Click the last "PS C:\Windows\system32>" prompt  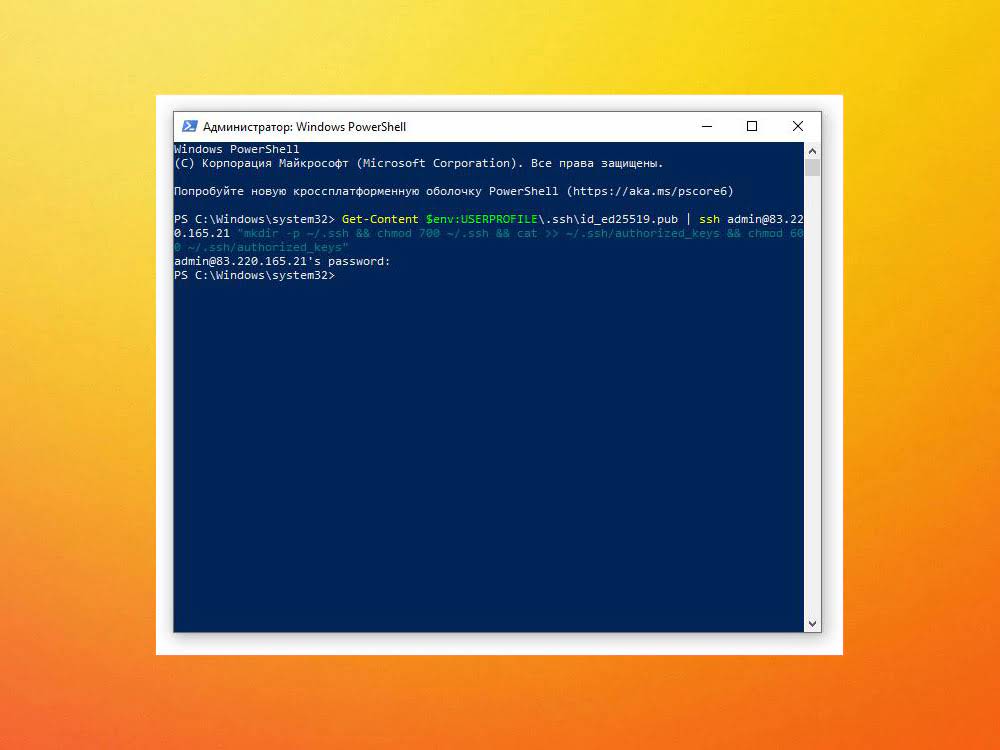pyautogui.click(x=254, y=276)
